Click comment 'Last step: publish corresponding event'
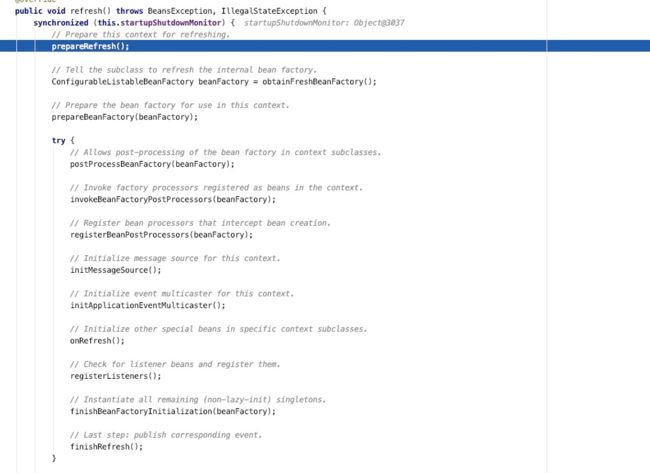Image resolution: width=650 pixels, height=473 pixels. 166,435
